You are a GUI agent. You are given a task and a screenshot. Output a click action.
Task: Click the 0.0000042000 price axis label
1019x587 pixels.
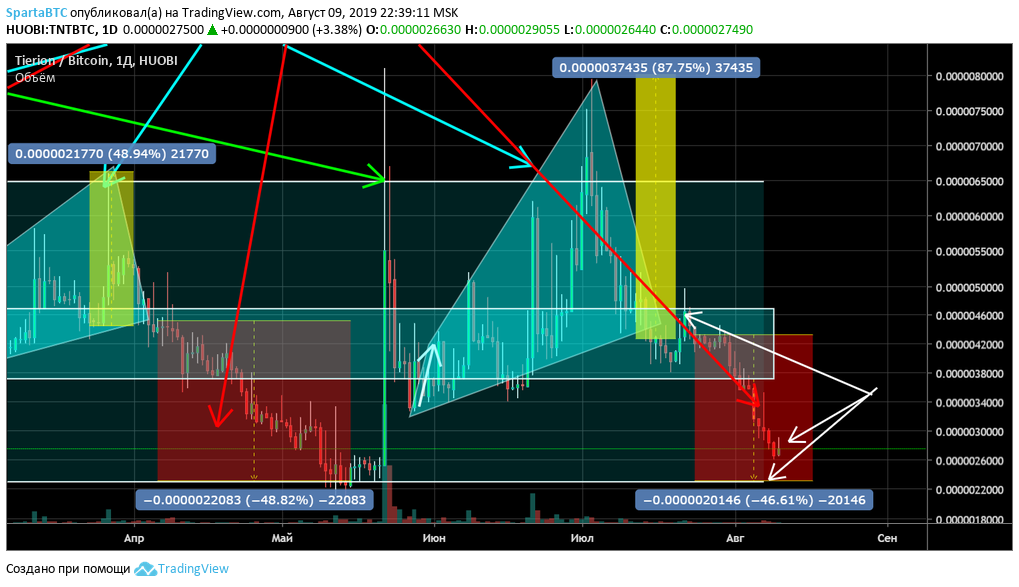pos(969,345)
